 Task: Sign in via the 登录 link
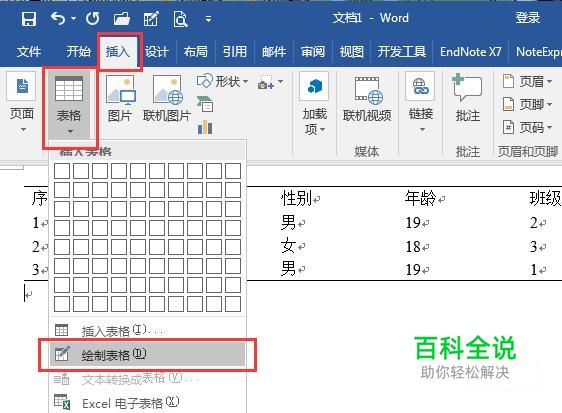(528, 18)
